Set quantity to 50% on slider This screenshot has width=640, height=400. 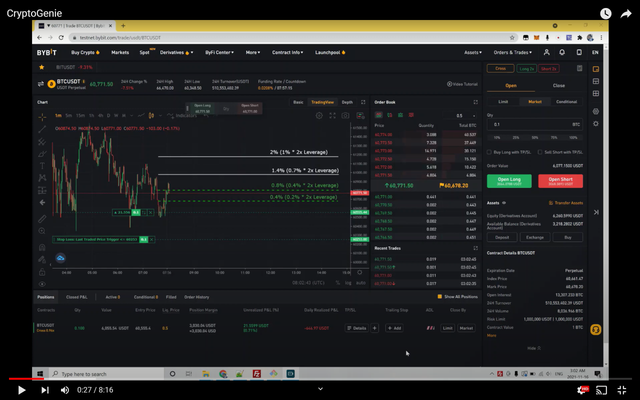coord(535,138)
